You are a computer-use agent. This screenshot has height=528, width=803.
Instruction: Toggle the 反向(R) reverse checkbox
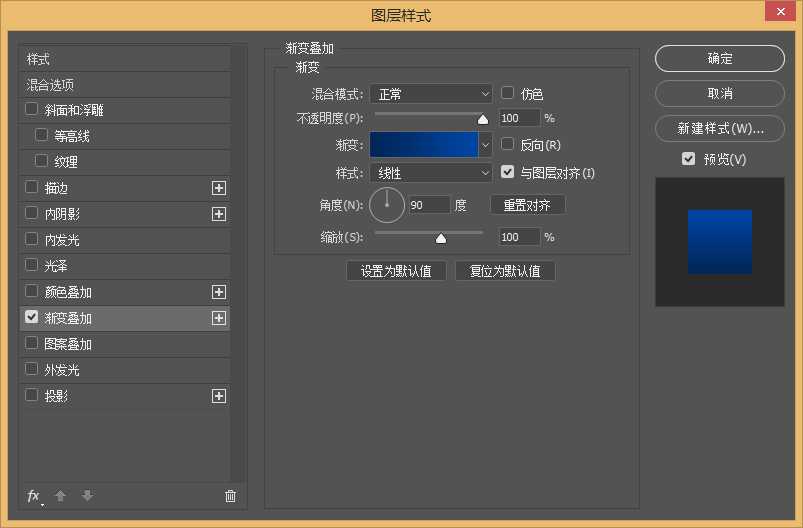[x=508, y=145]
